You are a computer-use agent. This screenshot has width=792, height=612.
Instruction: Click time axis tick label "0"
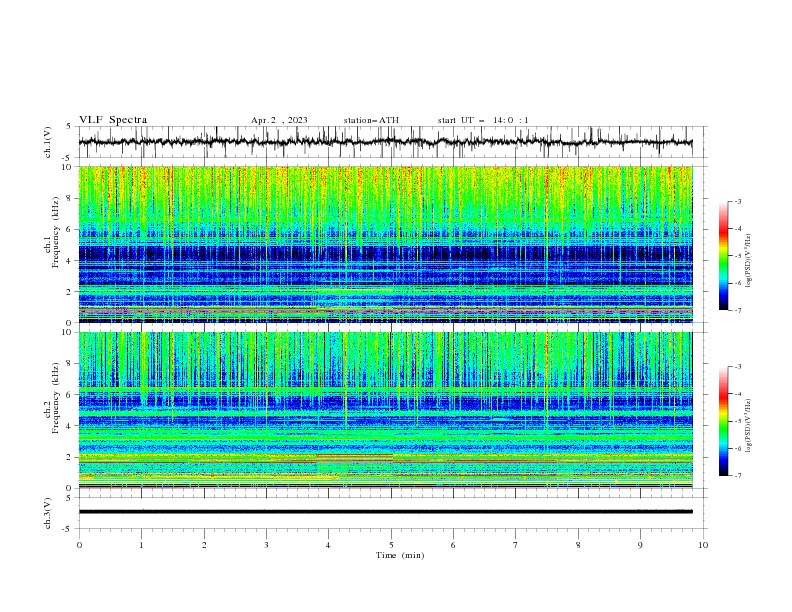[x=79, y=545]
